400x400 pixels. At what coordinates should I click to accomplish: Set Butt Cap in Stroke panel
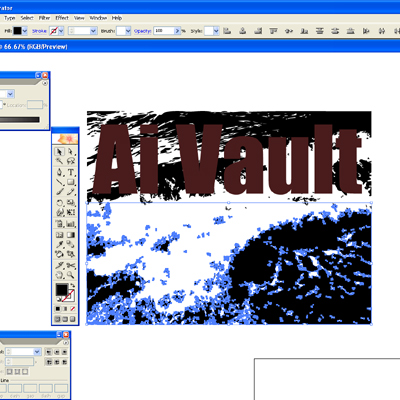(x=49, y=352)
